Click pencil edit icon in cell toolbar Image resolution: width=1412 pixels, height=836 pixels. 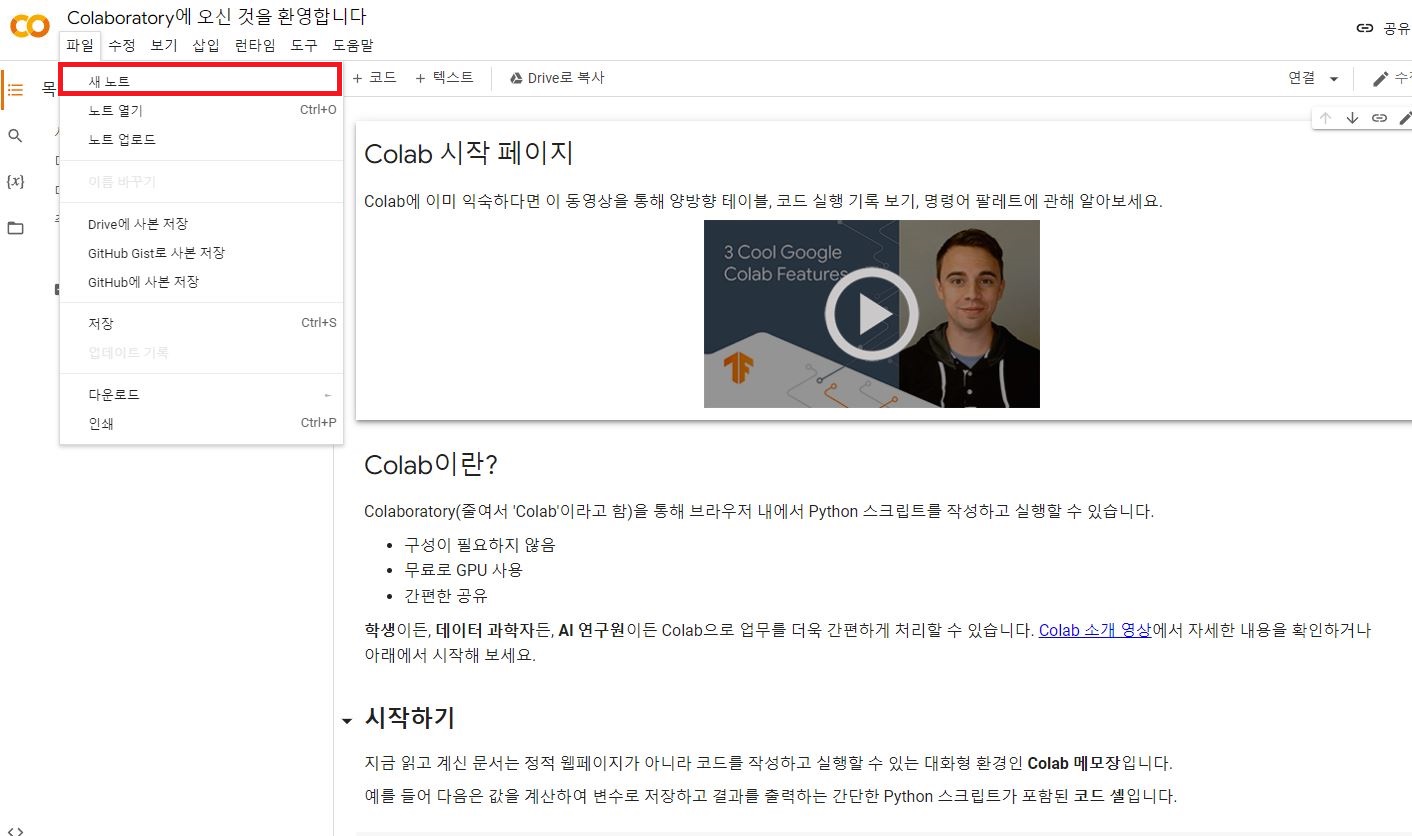coord(1404,118)
